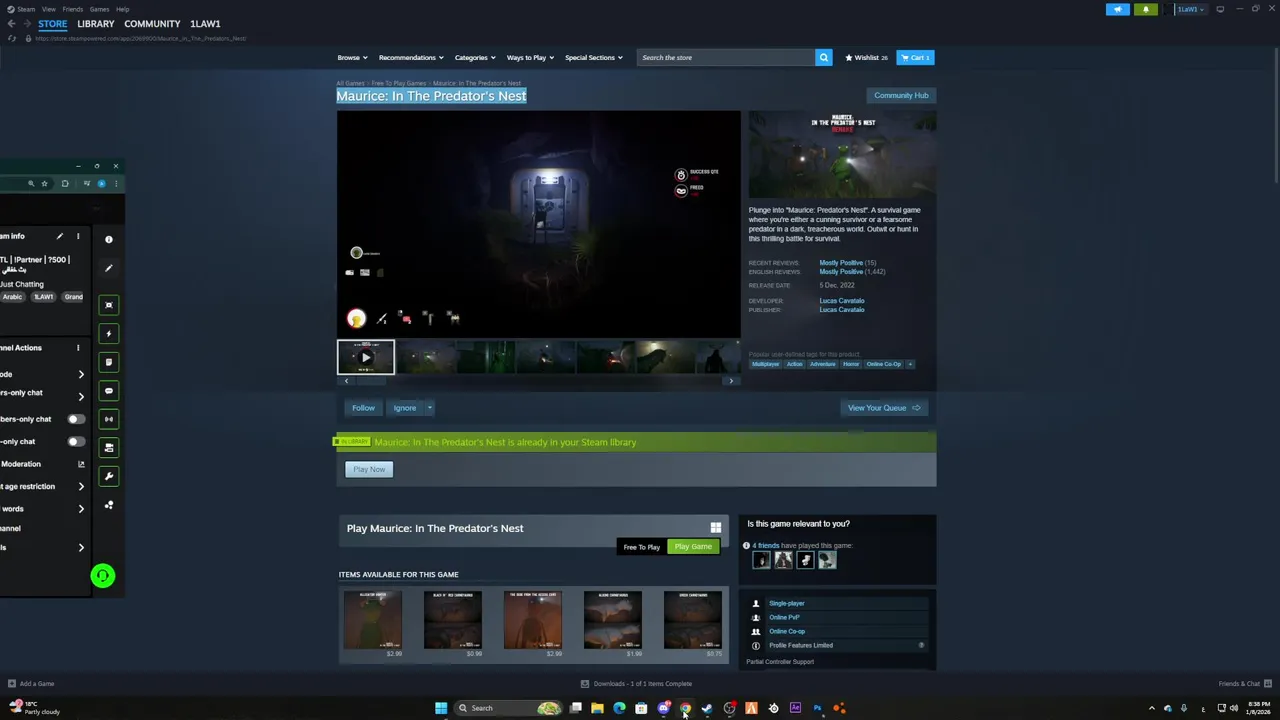Viewport: 1280px width, 720px height.
Task: Open the Recommendations dropdown
Action: click(x=411, y=57)
